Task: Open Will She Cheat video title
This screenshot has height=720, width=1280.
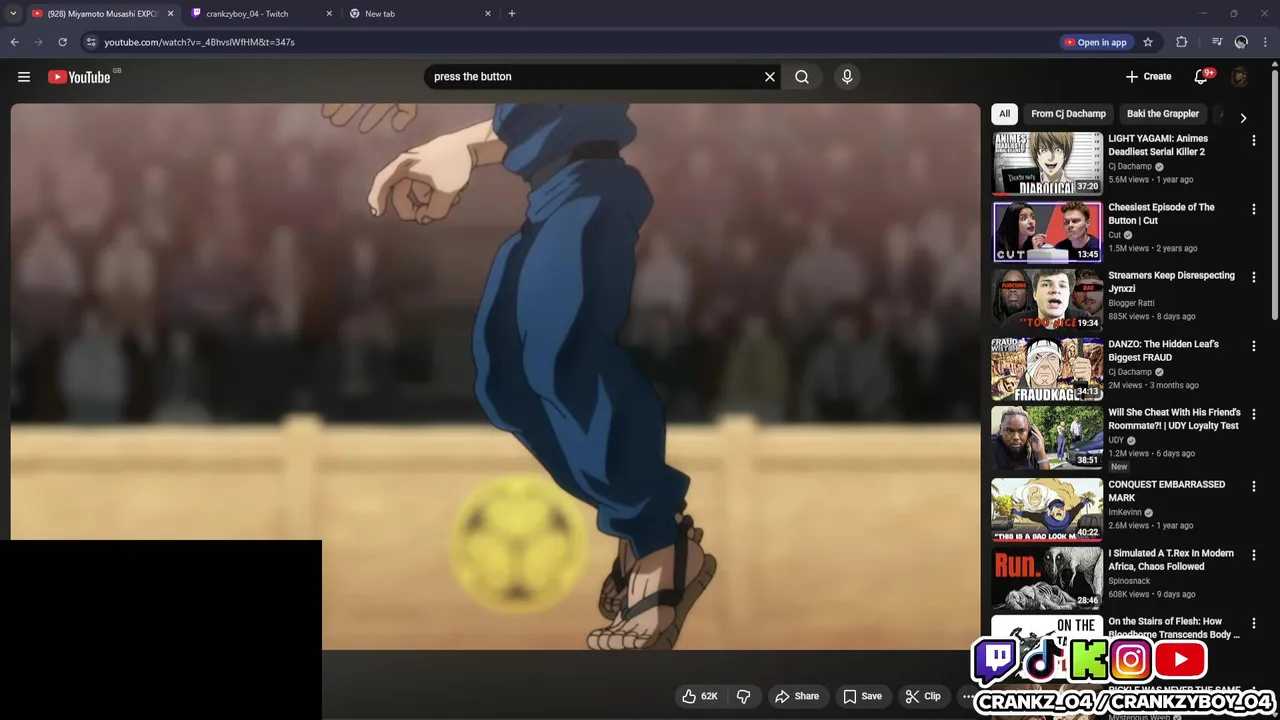Action: [x=1174, y=419]
